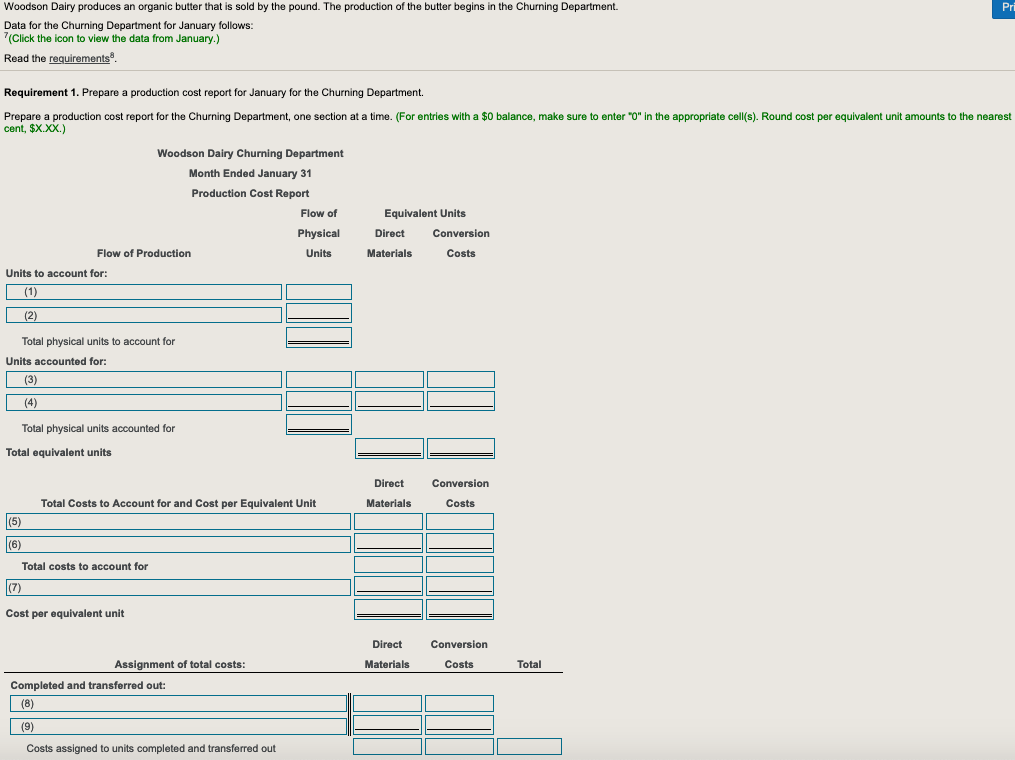Open dropdown (6) in the costs section
This screenshot has width=1015, height=760.
177,543
